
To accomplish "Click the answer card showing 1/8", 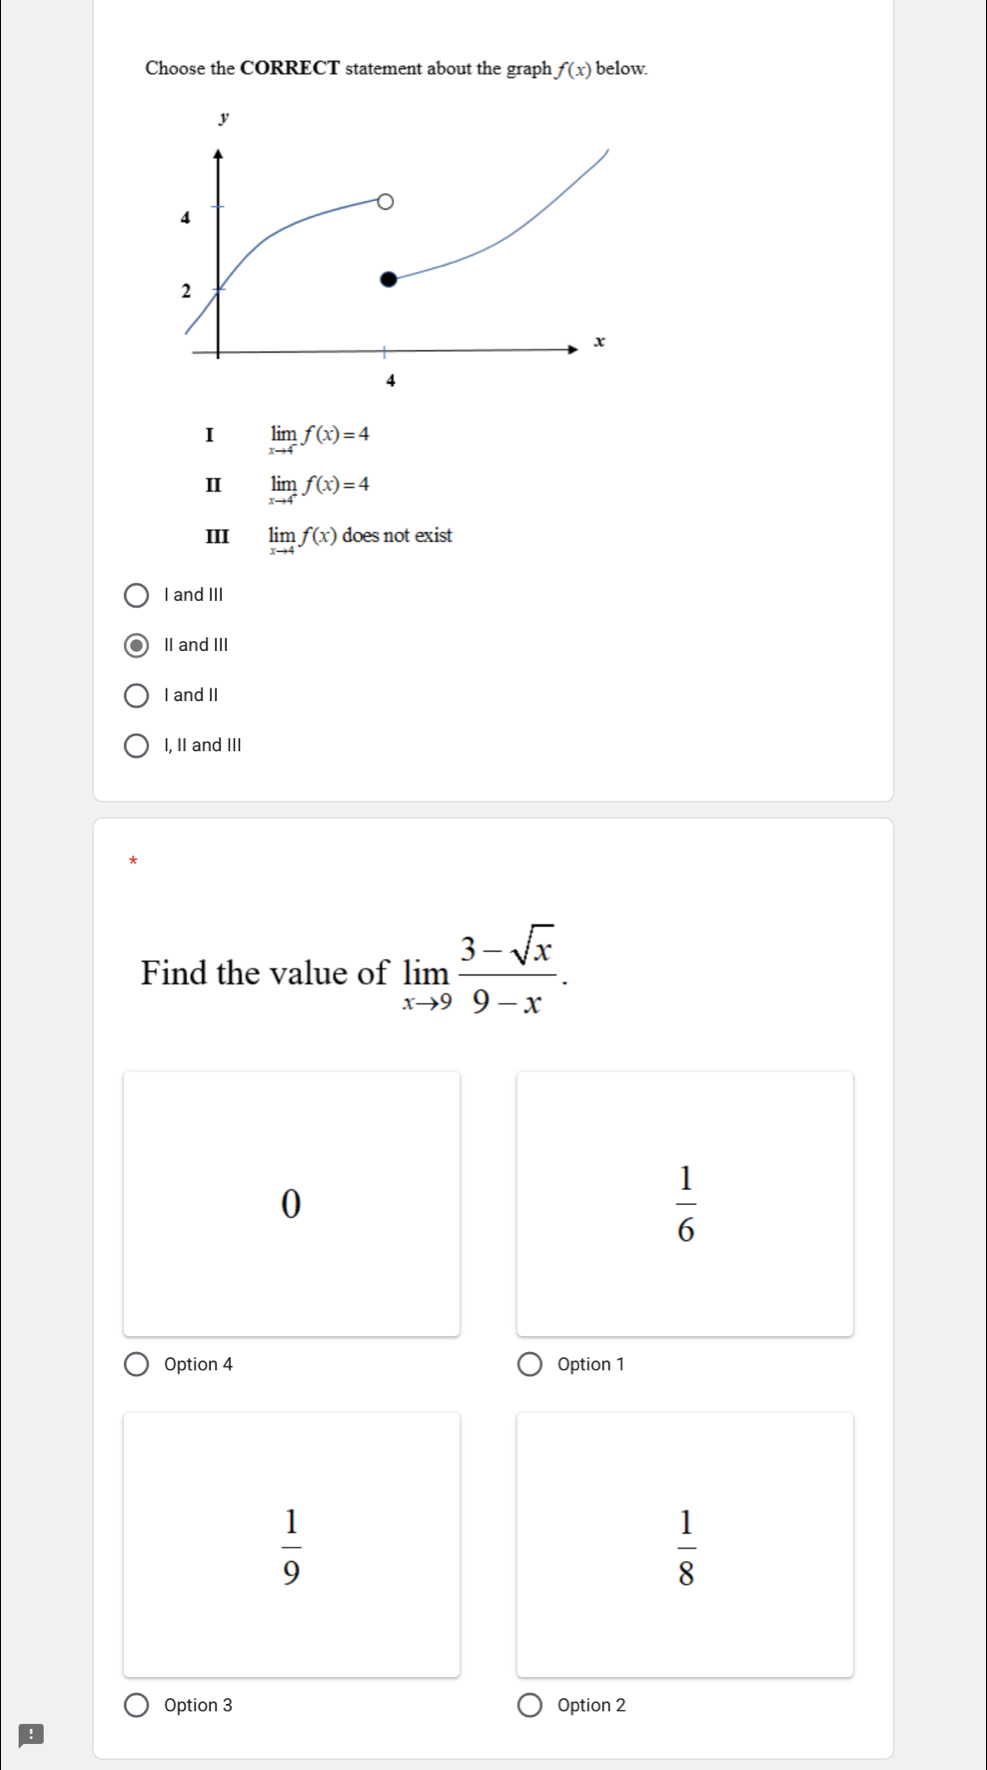I will coord(685,1545).
